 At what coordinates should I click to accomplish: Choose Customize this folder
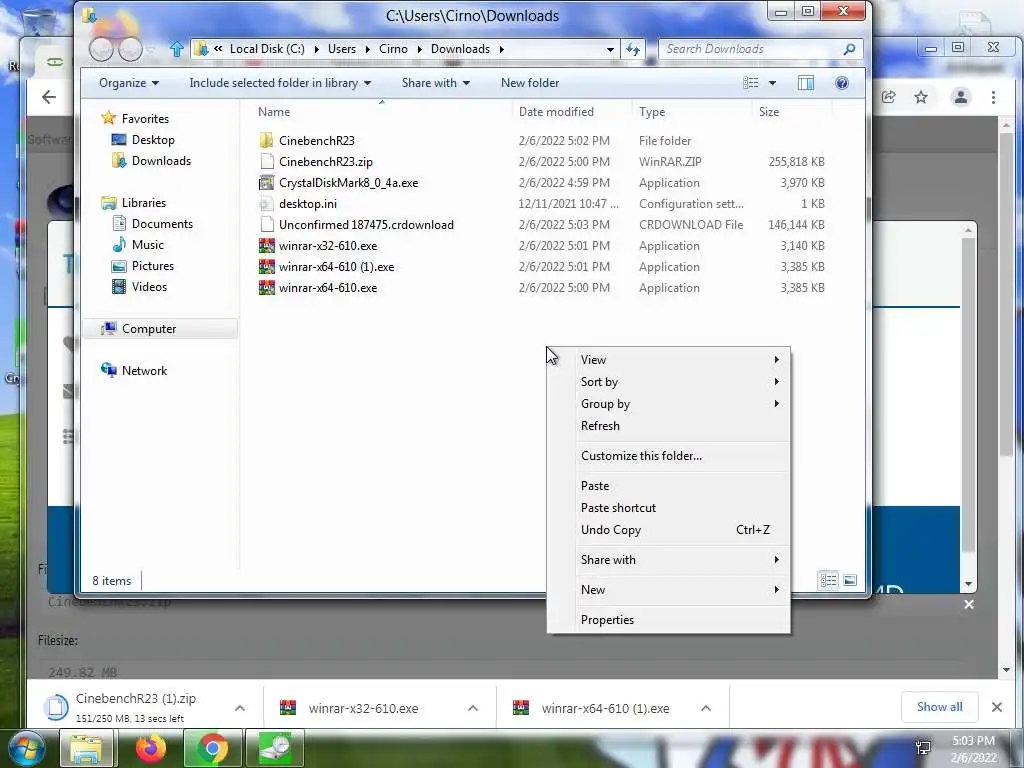pos(669,456)
